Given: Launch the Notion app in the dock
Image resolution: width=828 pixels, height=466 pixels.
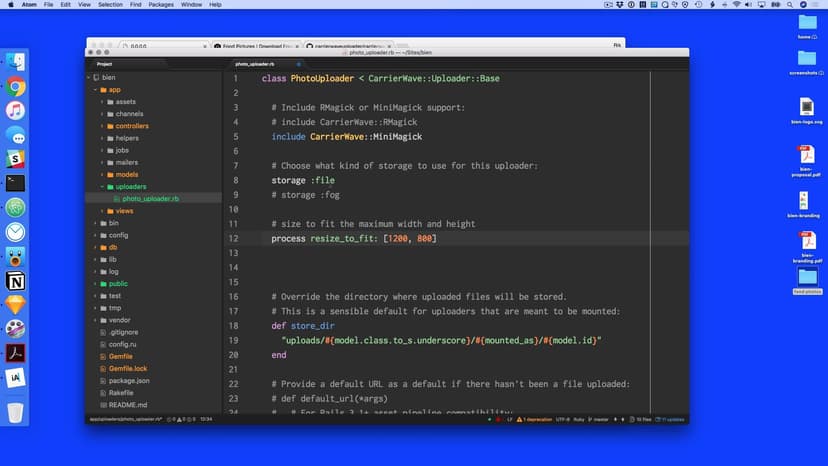Looking at the screenshot, I should (15, 281).
